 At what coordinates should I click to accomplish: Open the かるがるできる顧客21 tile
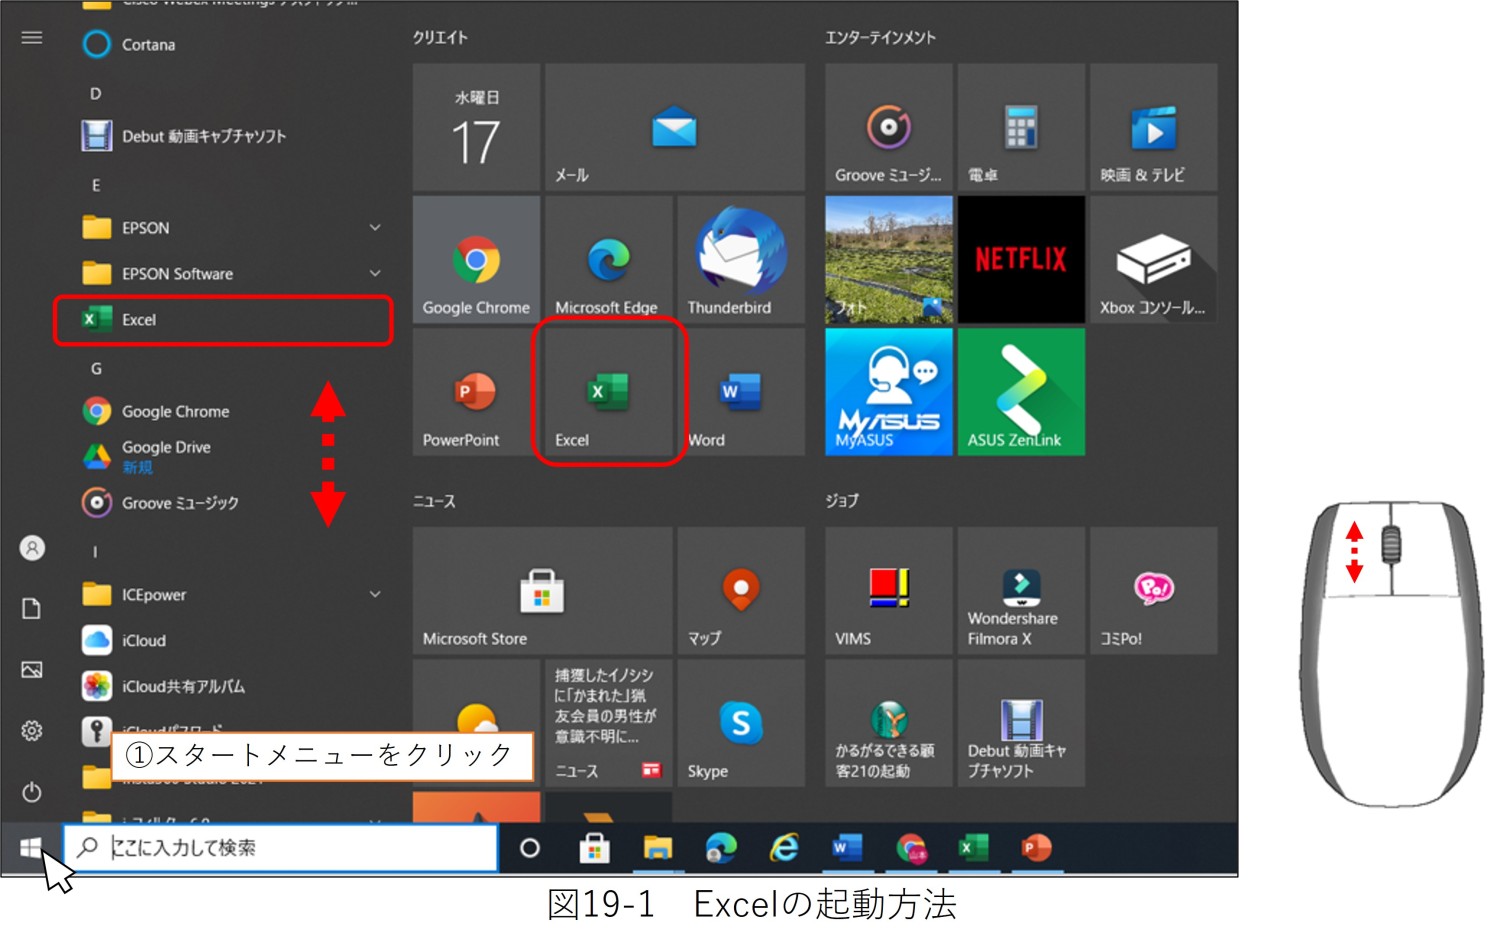pyautogui.click(x=889, y=723)
